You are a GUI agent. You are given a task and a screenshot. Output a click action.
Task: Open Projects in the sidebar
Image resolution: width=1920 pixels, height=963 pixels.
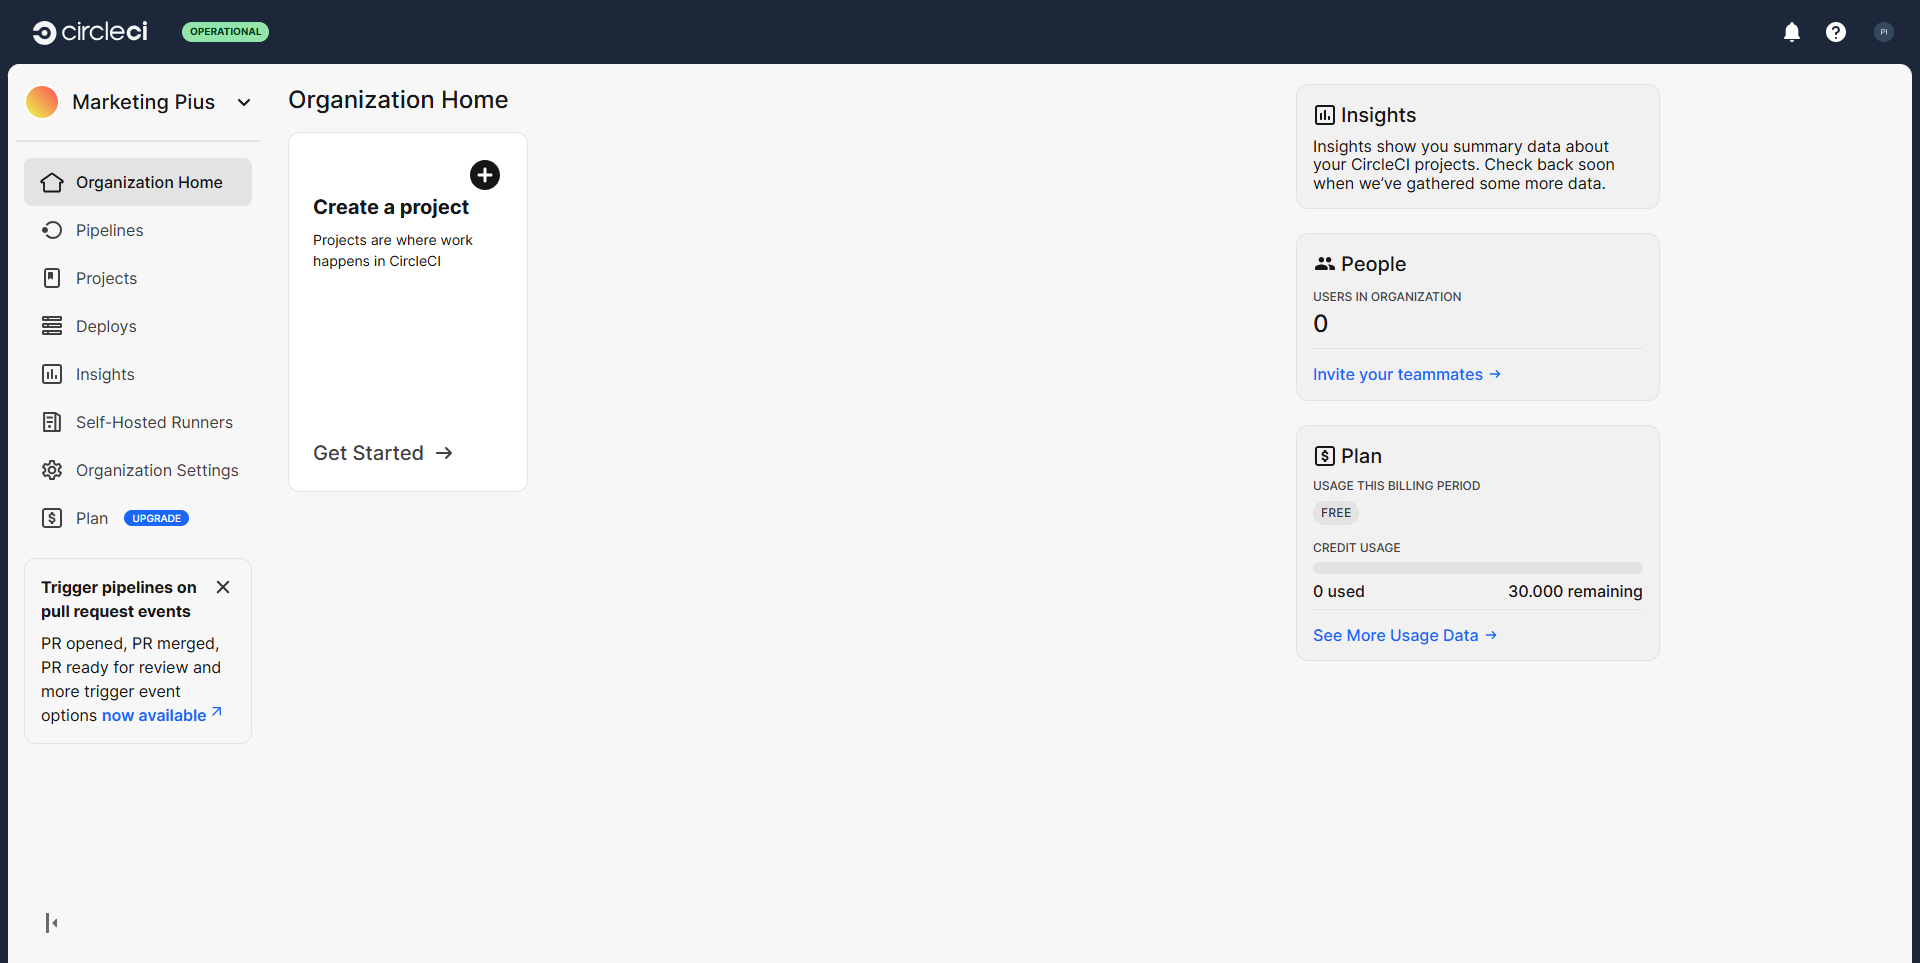click(x=106, y=278)
